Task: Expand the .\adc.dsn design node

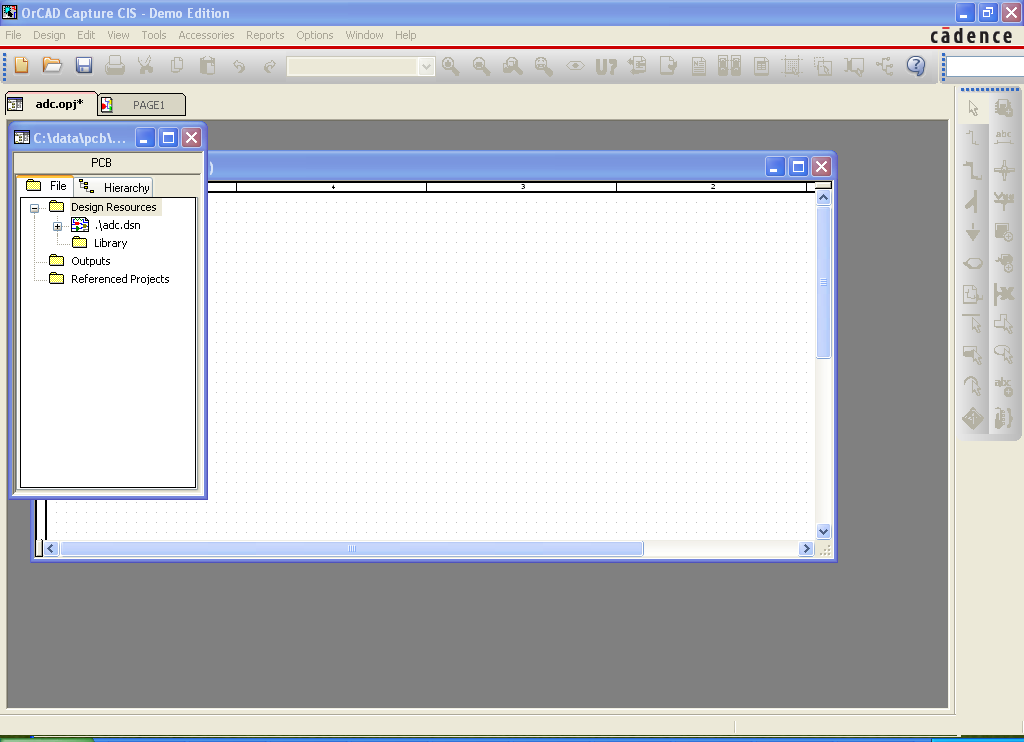Action: click(x=57, y=227)
